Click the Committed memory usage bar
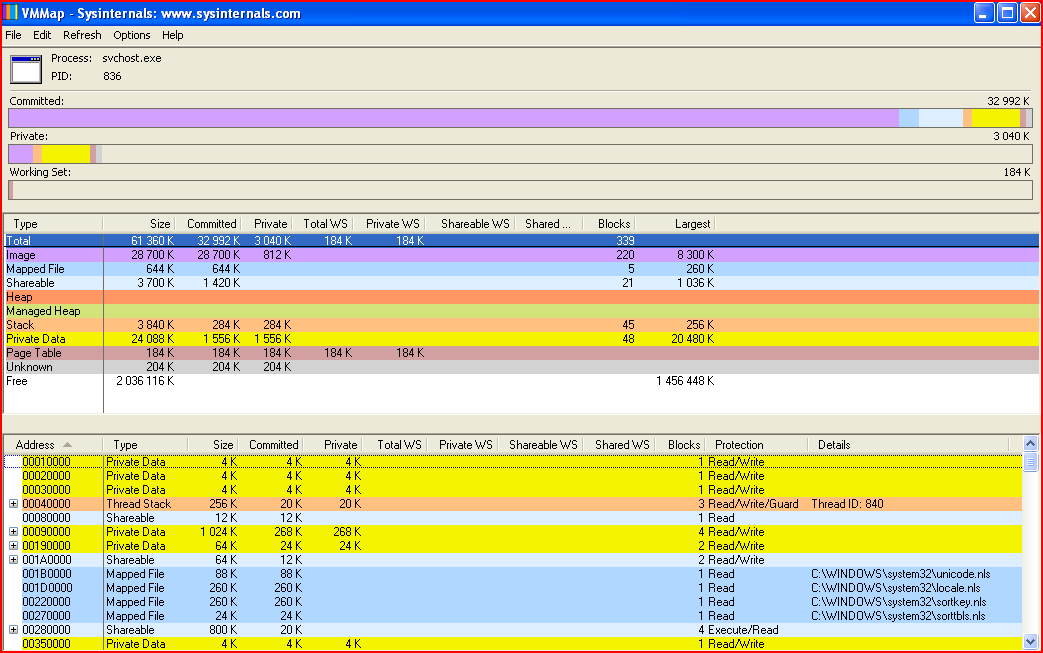The width and height of the screenshot is (1043, 653). click(x=520, y=118)
